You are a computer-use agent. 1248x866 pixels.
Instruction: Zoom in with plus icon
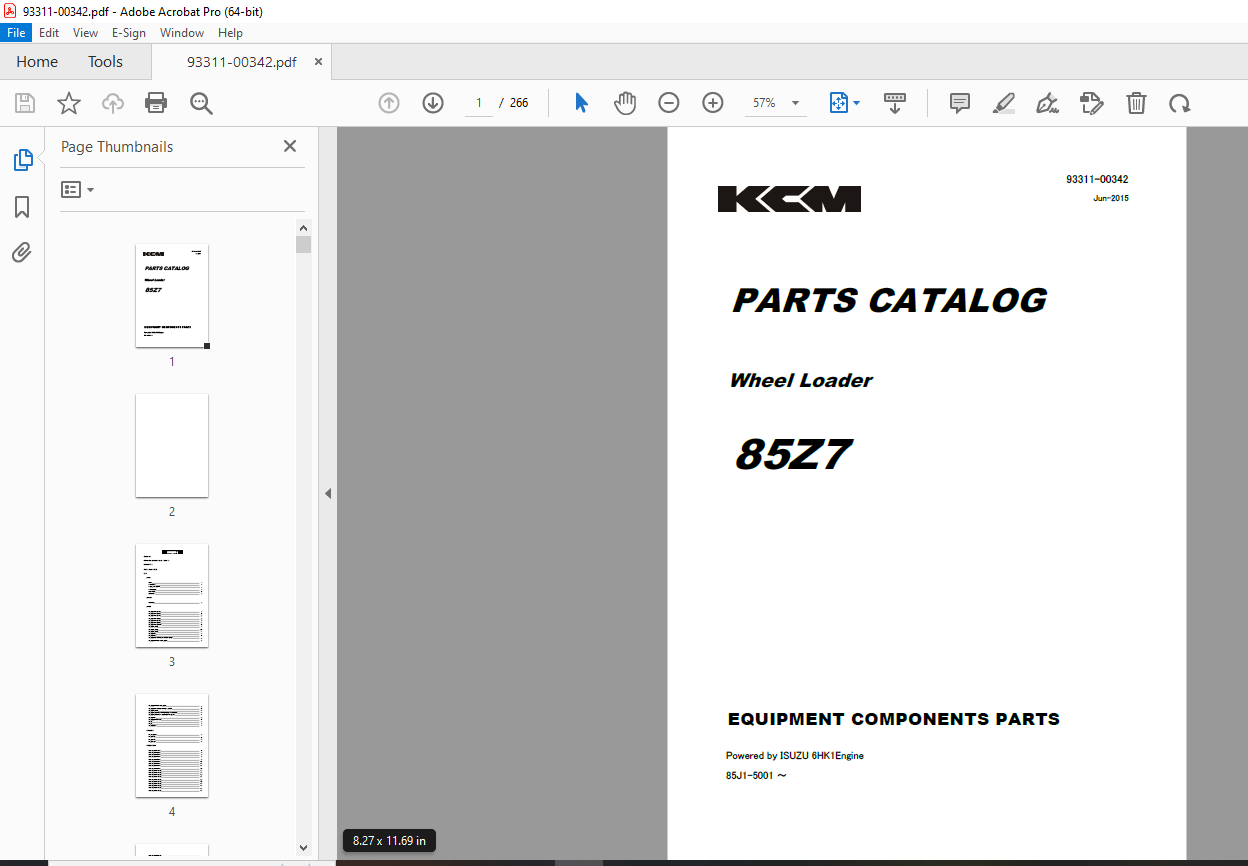tap(713, 103)
